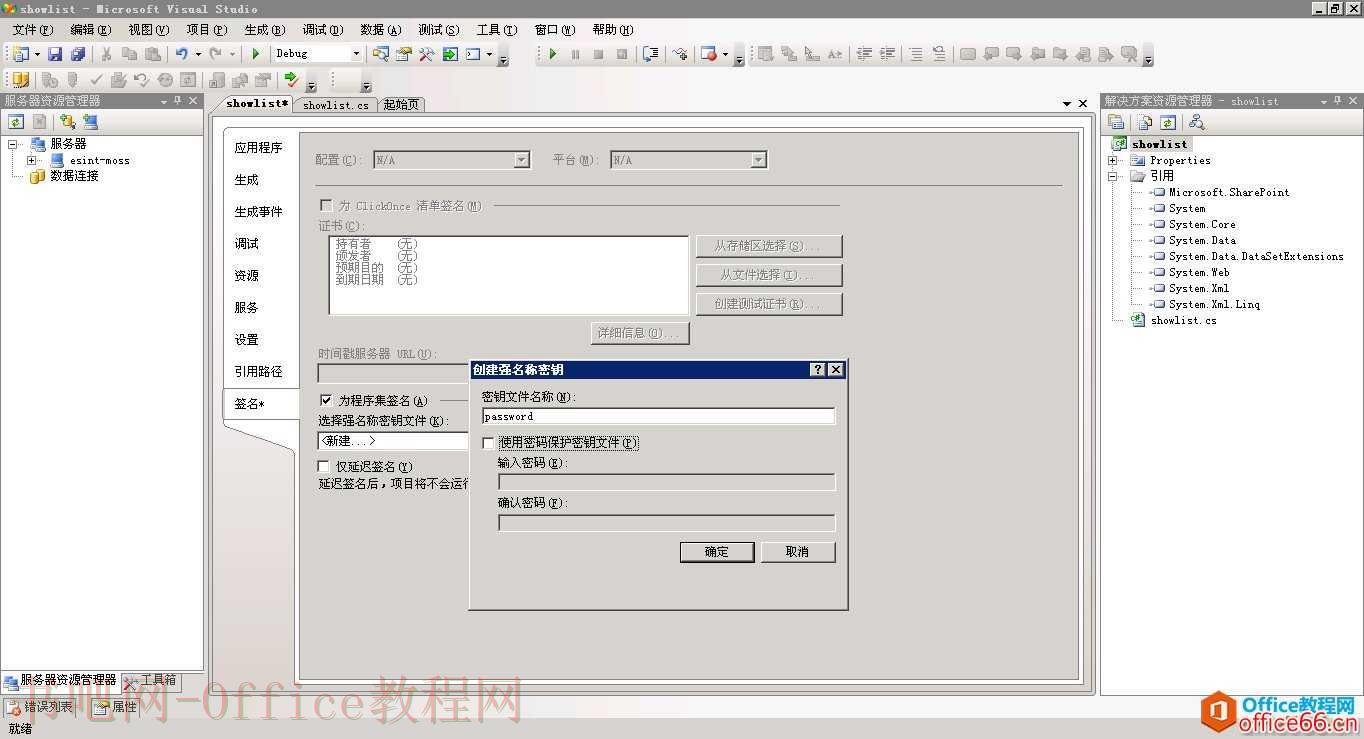Click 确定 OK button in key dialog

pos(717,552)
